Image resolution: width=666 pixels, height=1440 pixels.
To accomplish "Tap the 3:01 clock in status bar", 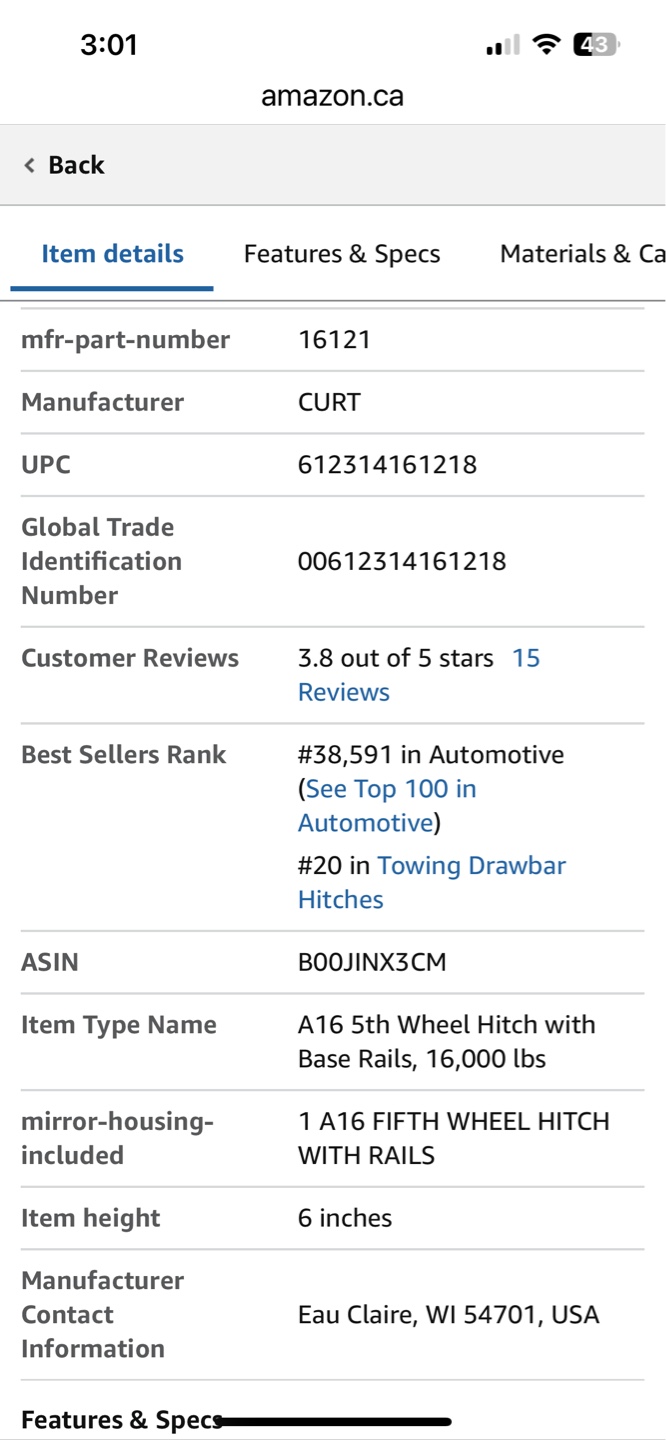I will pos(109,45).
